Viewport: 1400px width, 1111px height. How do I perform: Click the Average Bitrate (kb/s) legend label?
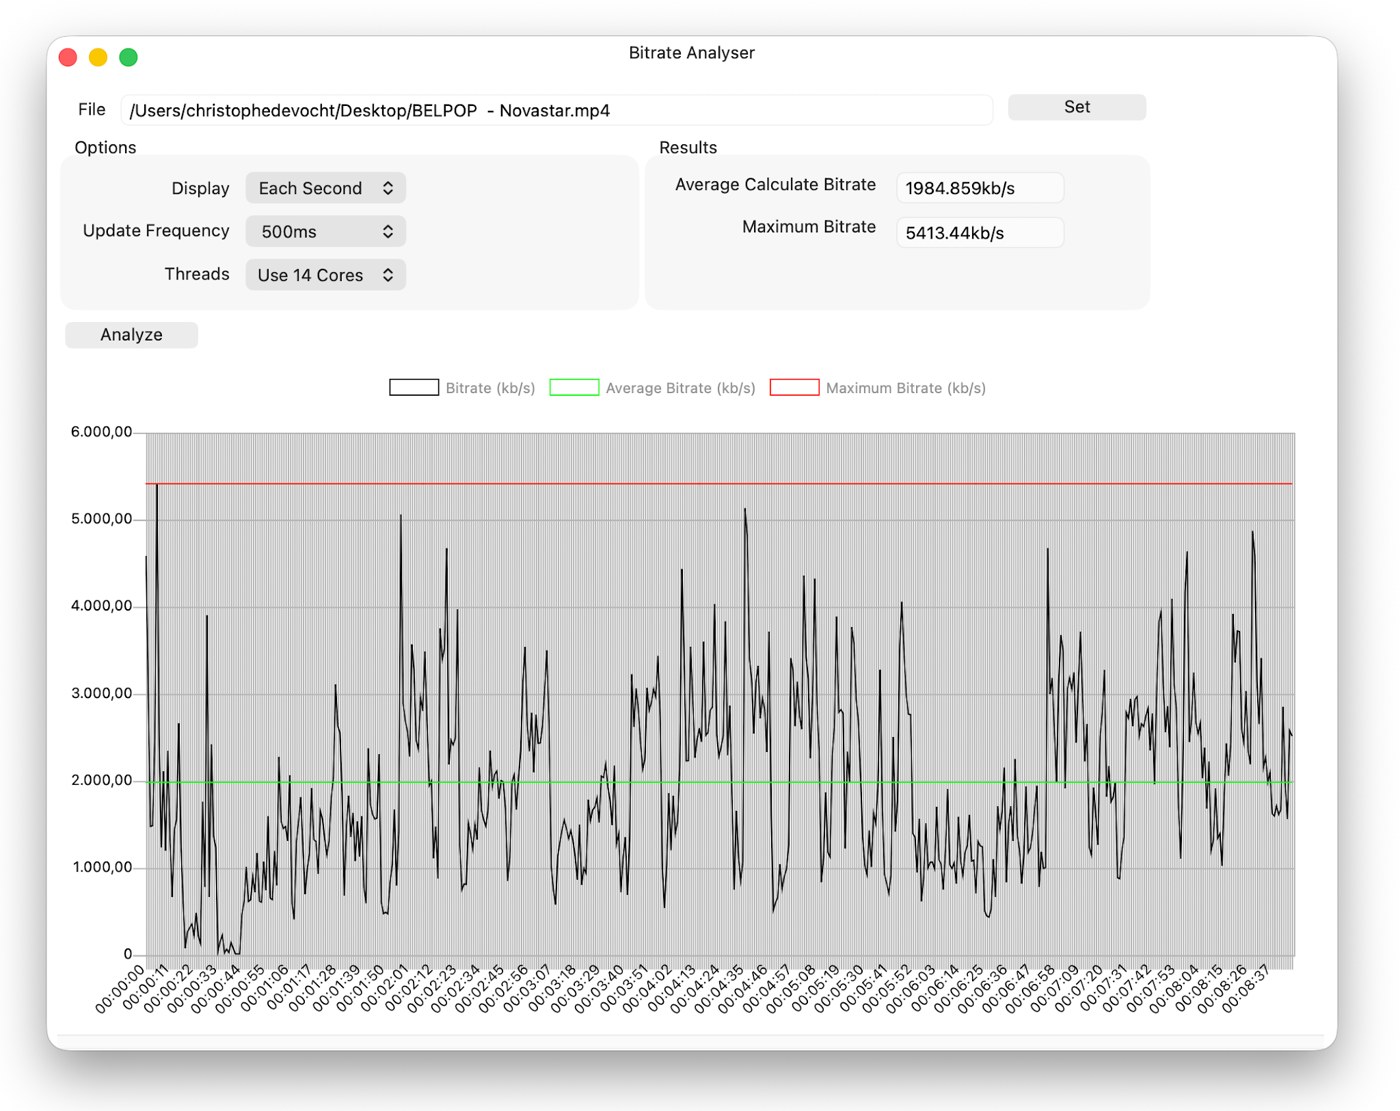680,388
